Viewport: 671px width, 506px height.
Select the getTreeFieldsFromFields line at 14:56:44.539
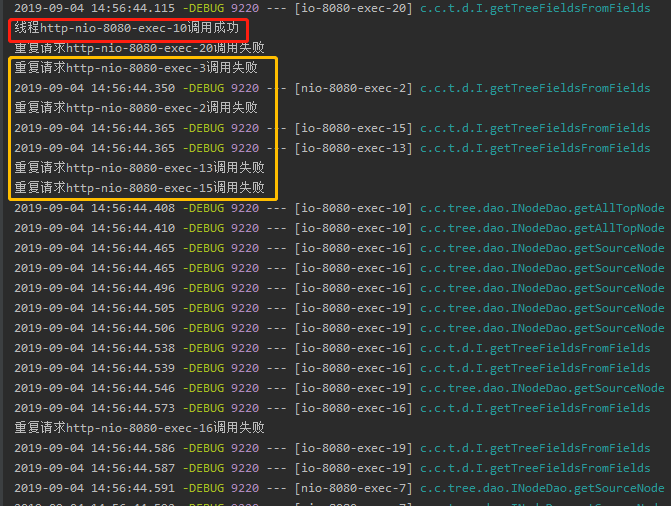(x=333, y=368)
